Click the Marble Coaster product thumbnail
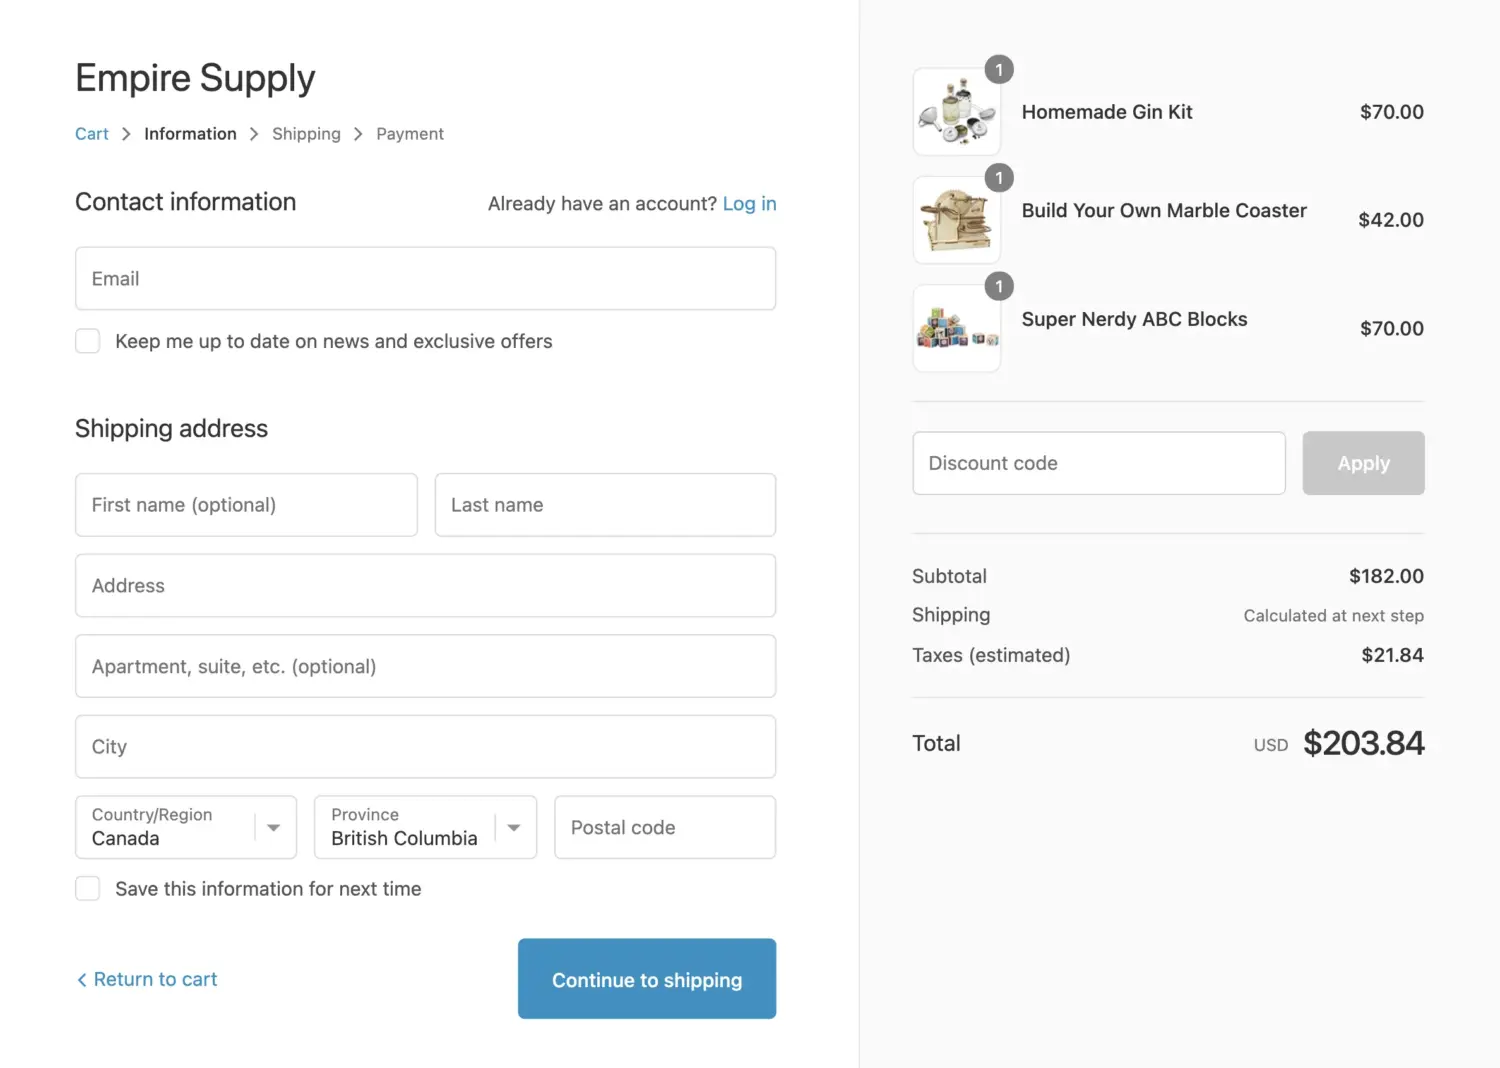 pyautogui.click(x=957, y=220)
